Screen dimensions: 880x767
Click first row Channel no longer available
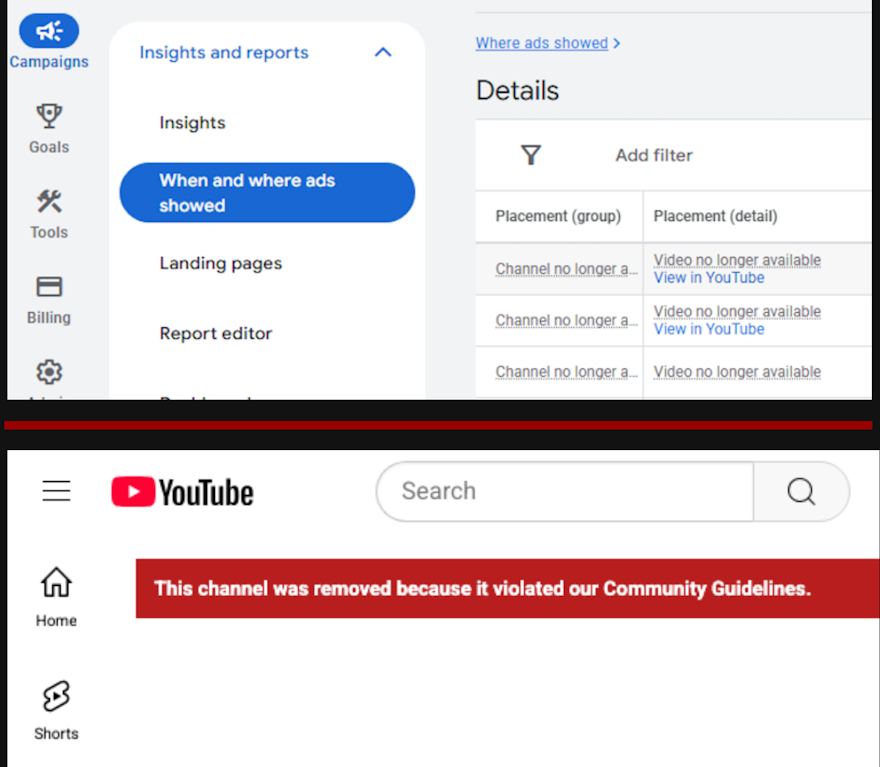pyautogui.click(x=566, y=269)
